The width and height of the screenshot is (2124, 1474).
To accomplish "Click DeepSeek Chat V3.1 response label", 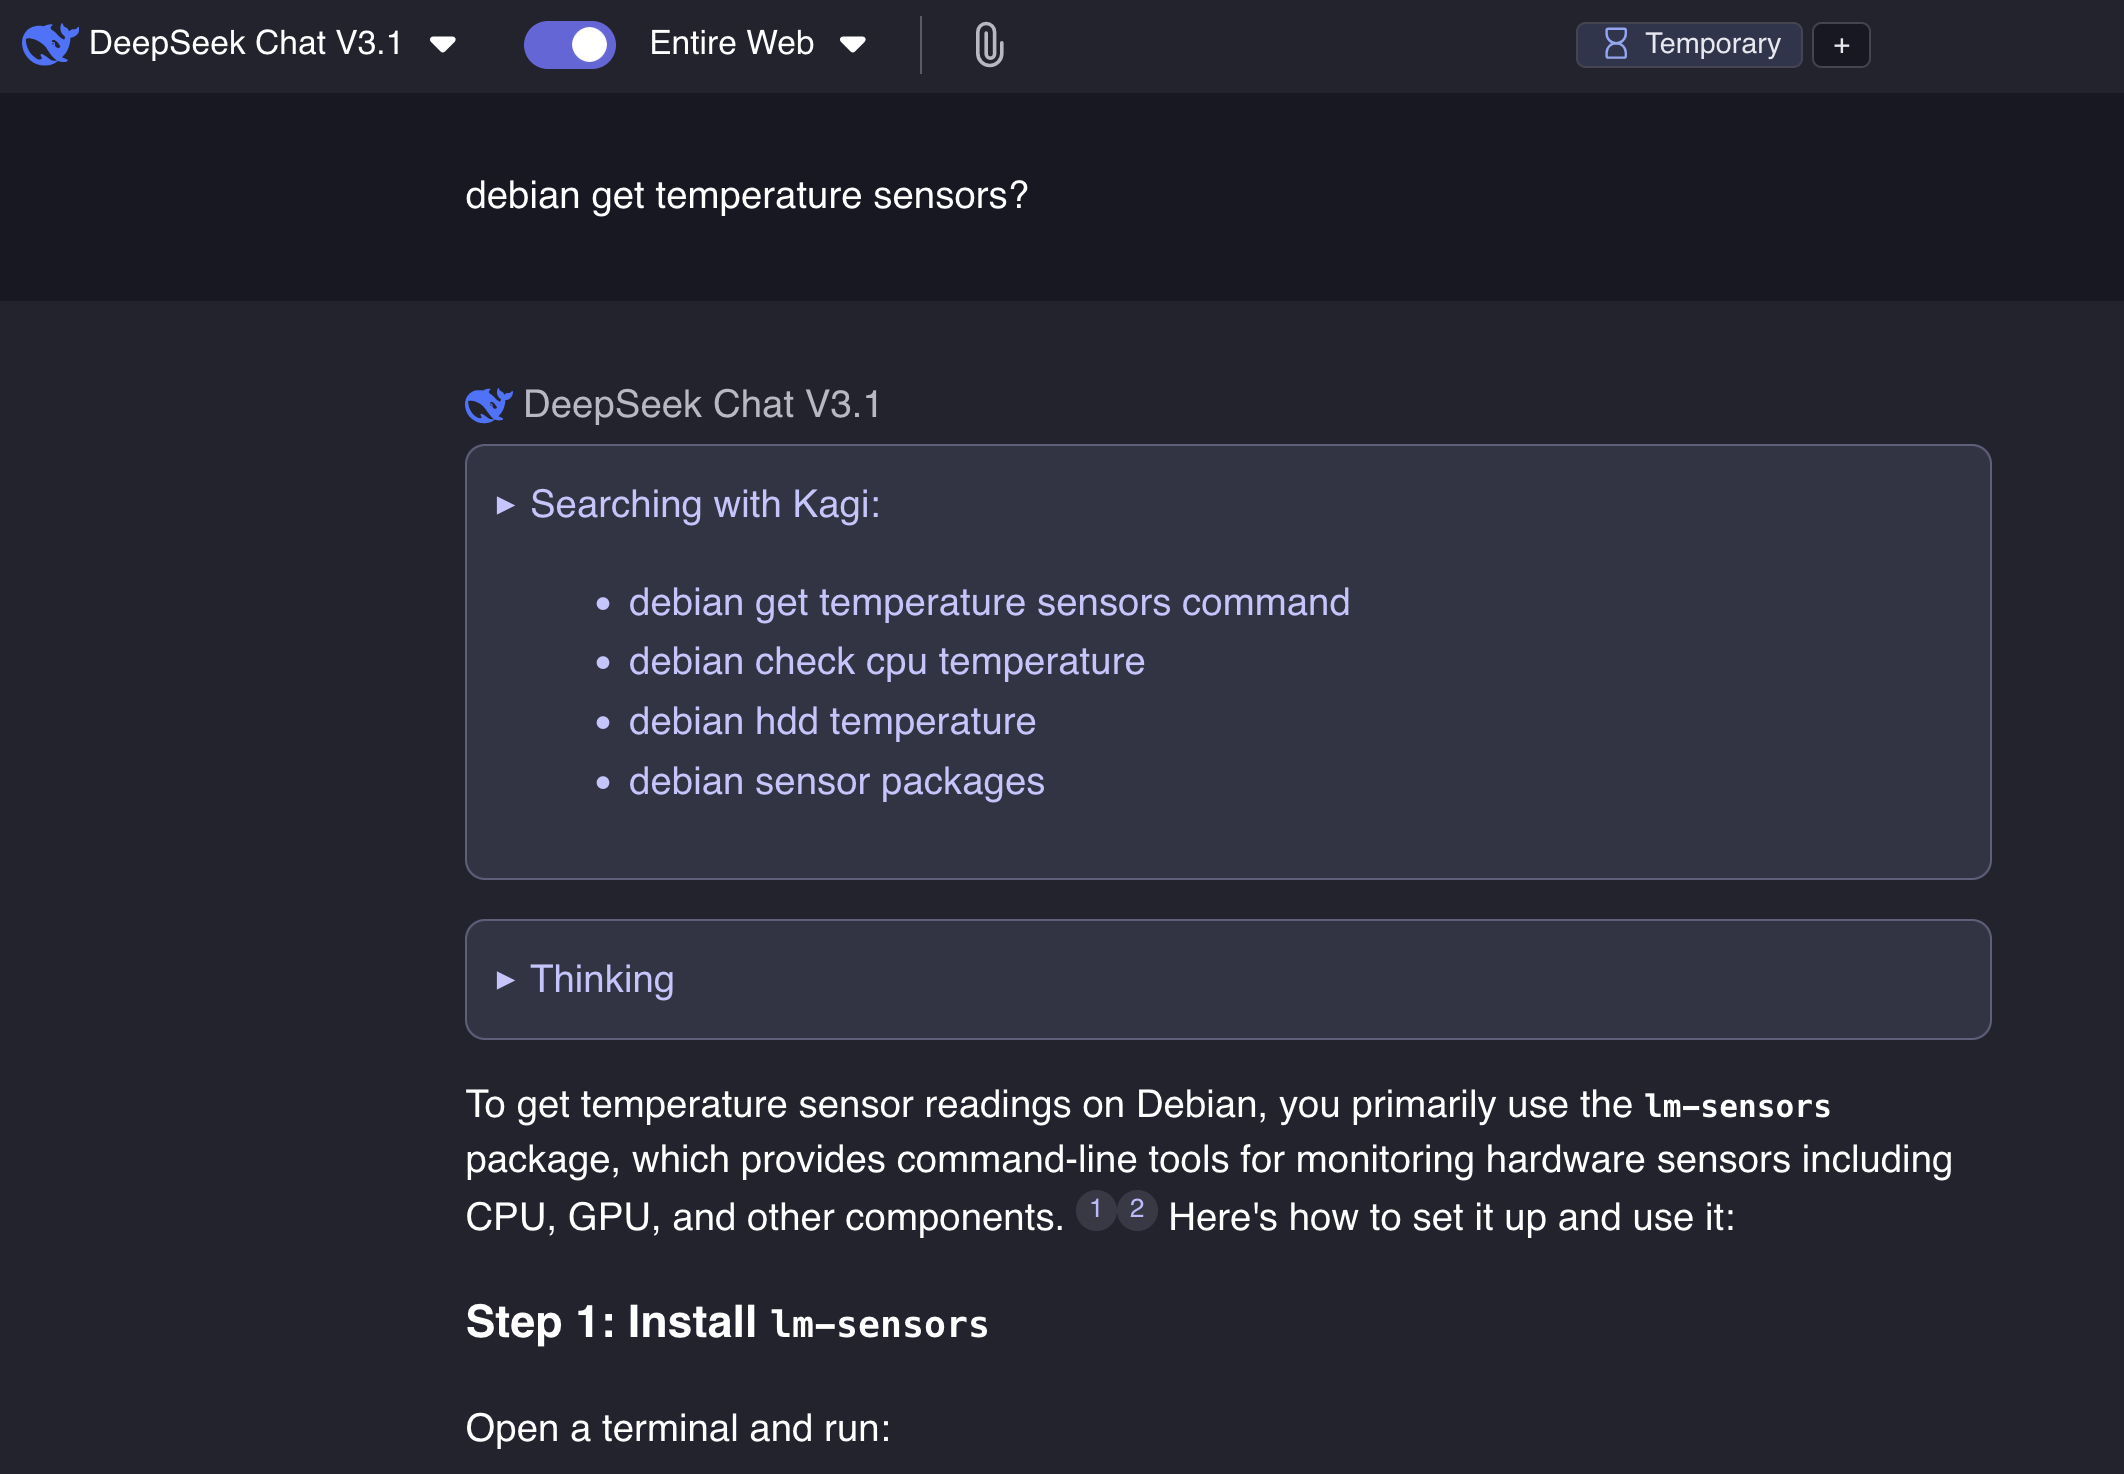I will [701, 405].
